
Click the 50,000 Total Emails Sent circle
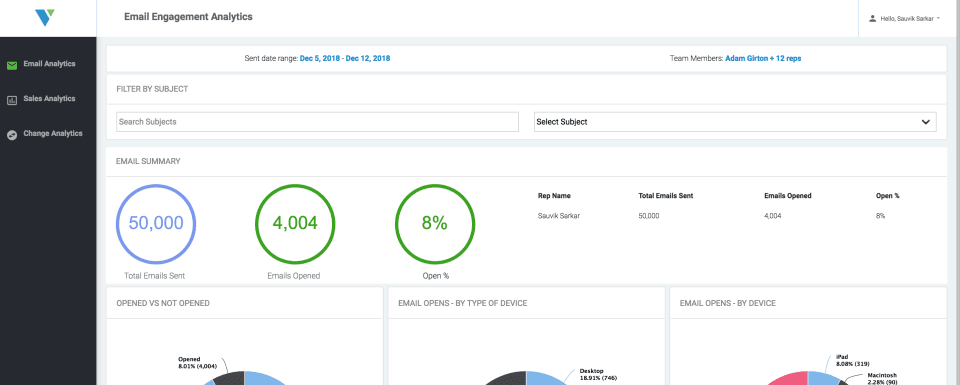pos(156,223)
